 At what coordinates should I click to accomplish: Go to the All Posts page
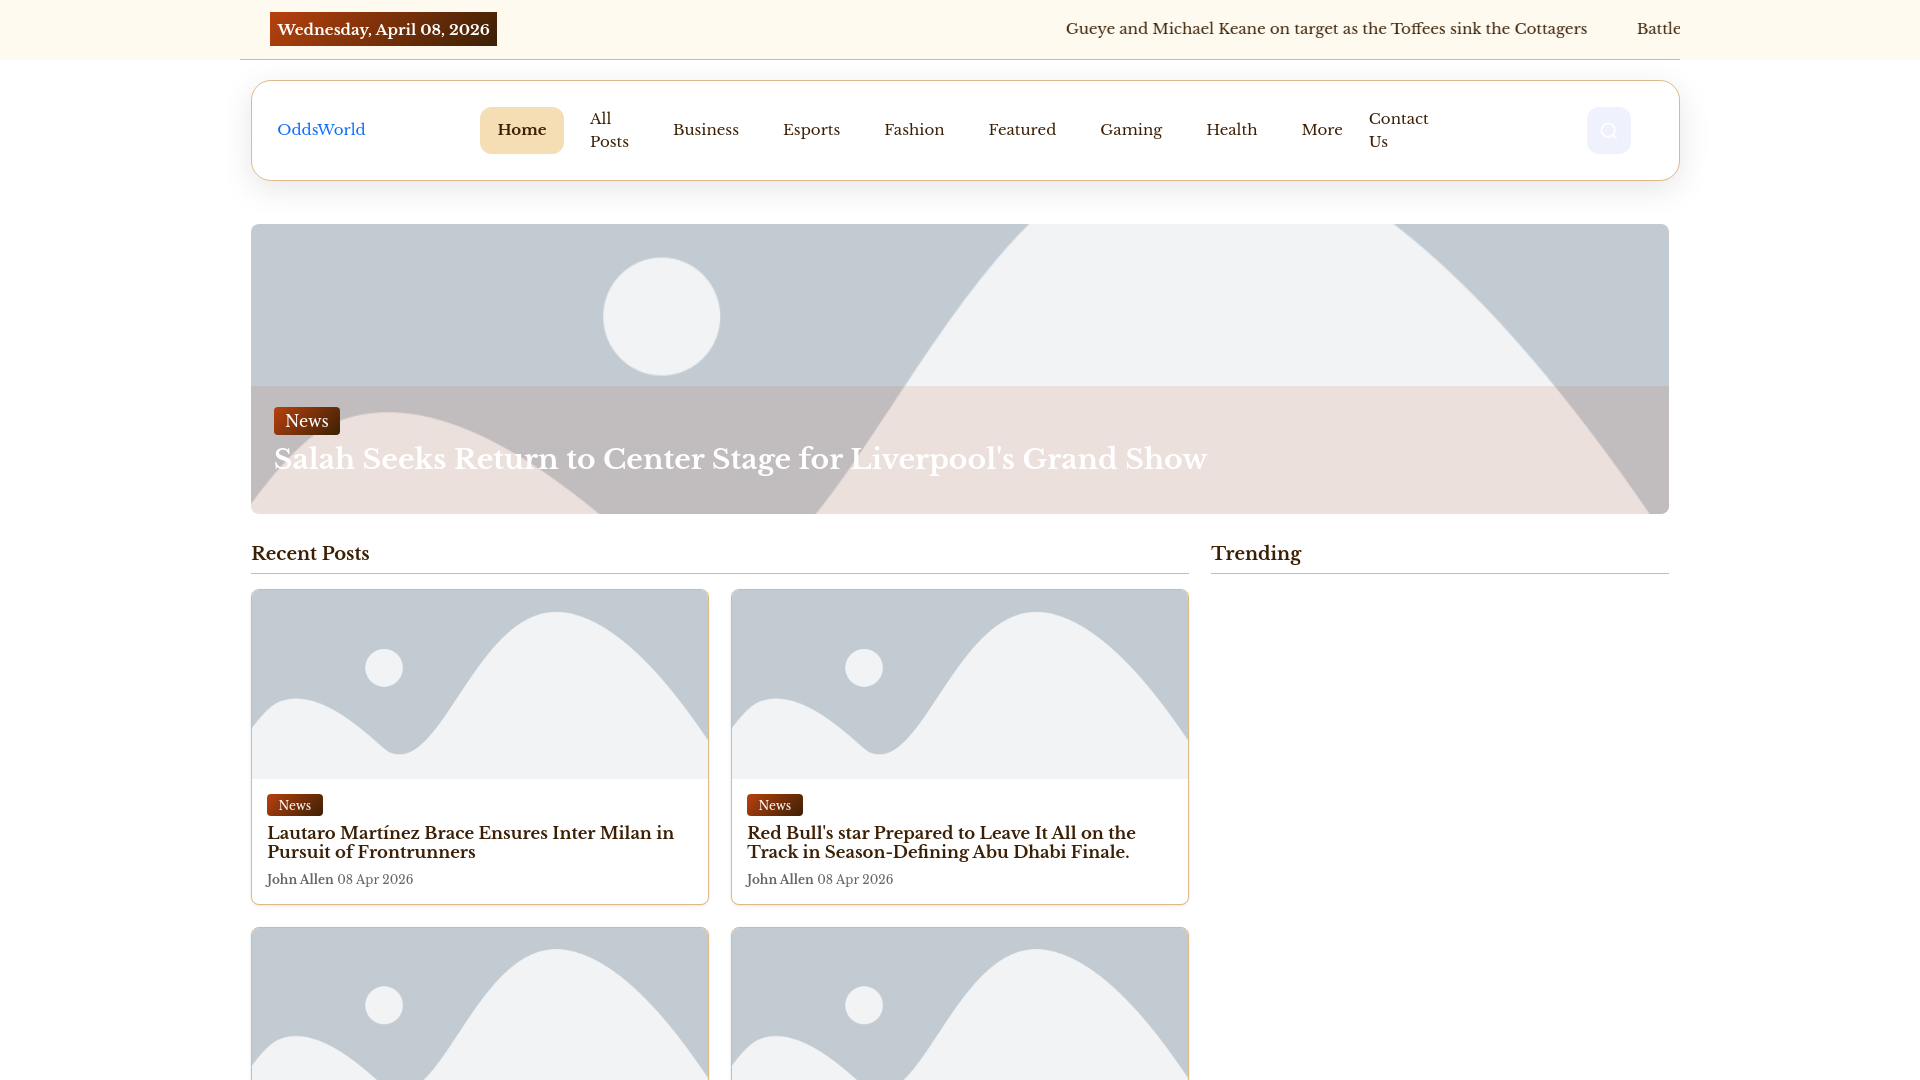click(x=609, y=130)
